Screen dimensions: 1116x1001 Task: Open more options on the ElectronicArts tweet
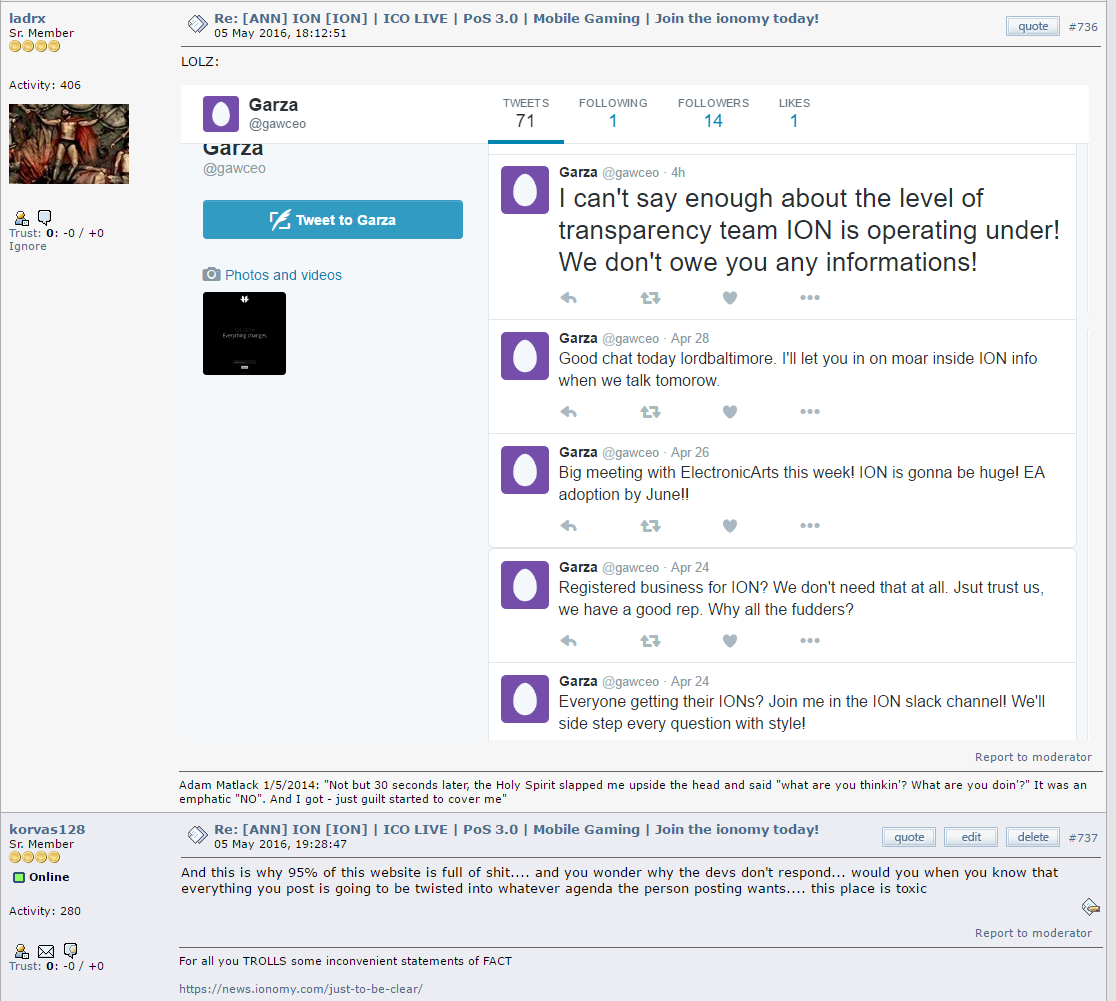pyautogui.click(x=810, y=525)
